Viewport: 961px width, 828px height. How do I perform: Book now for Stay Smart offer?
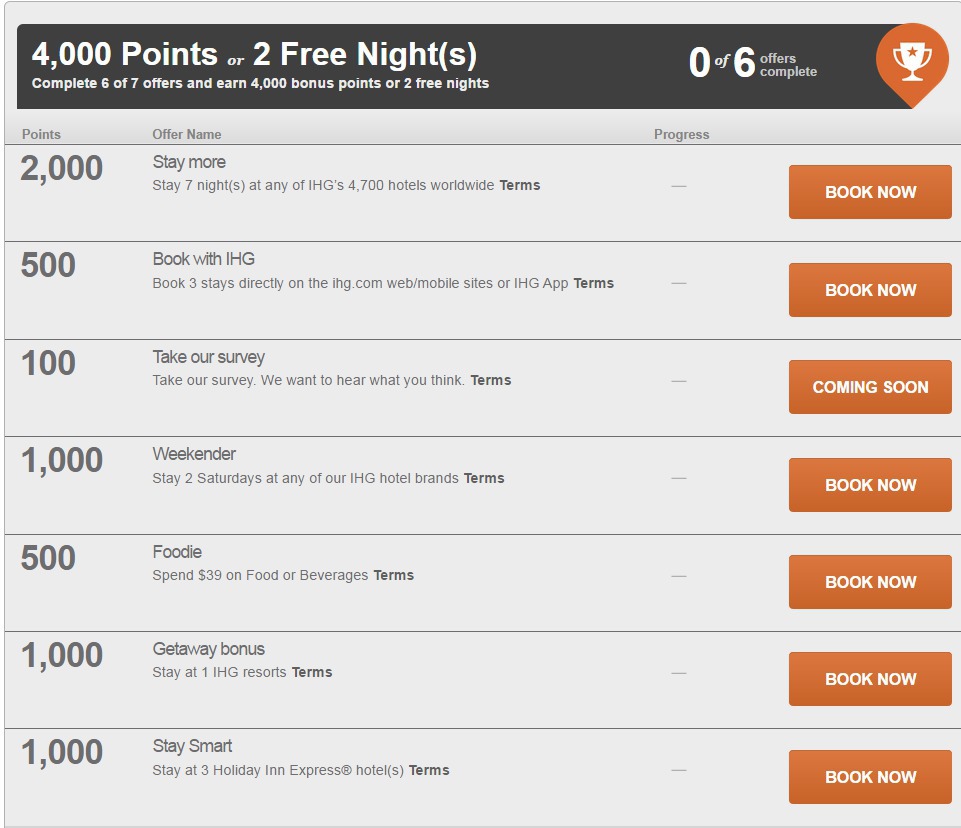click(870, 777)
